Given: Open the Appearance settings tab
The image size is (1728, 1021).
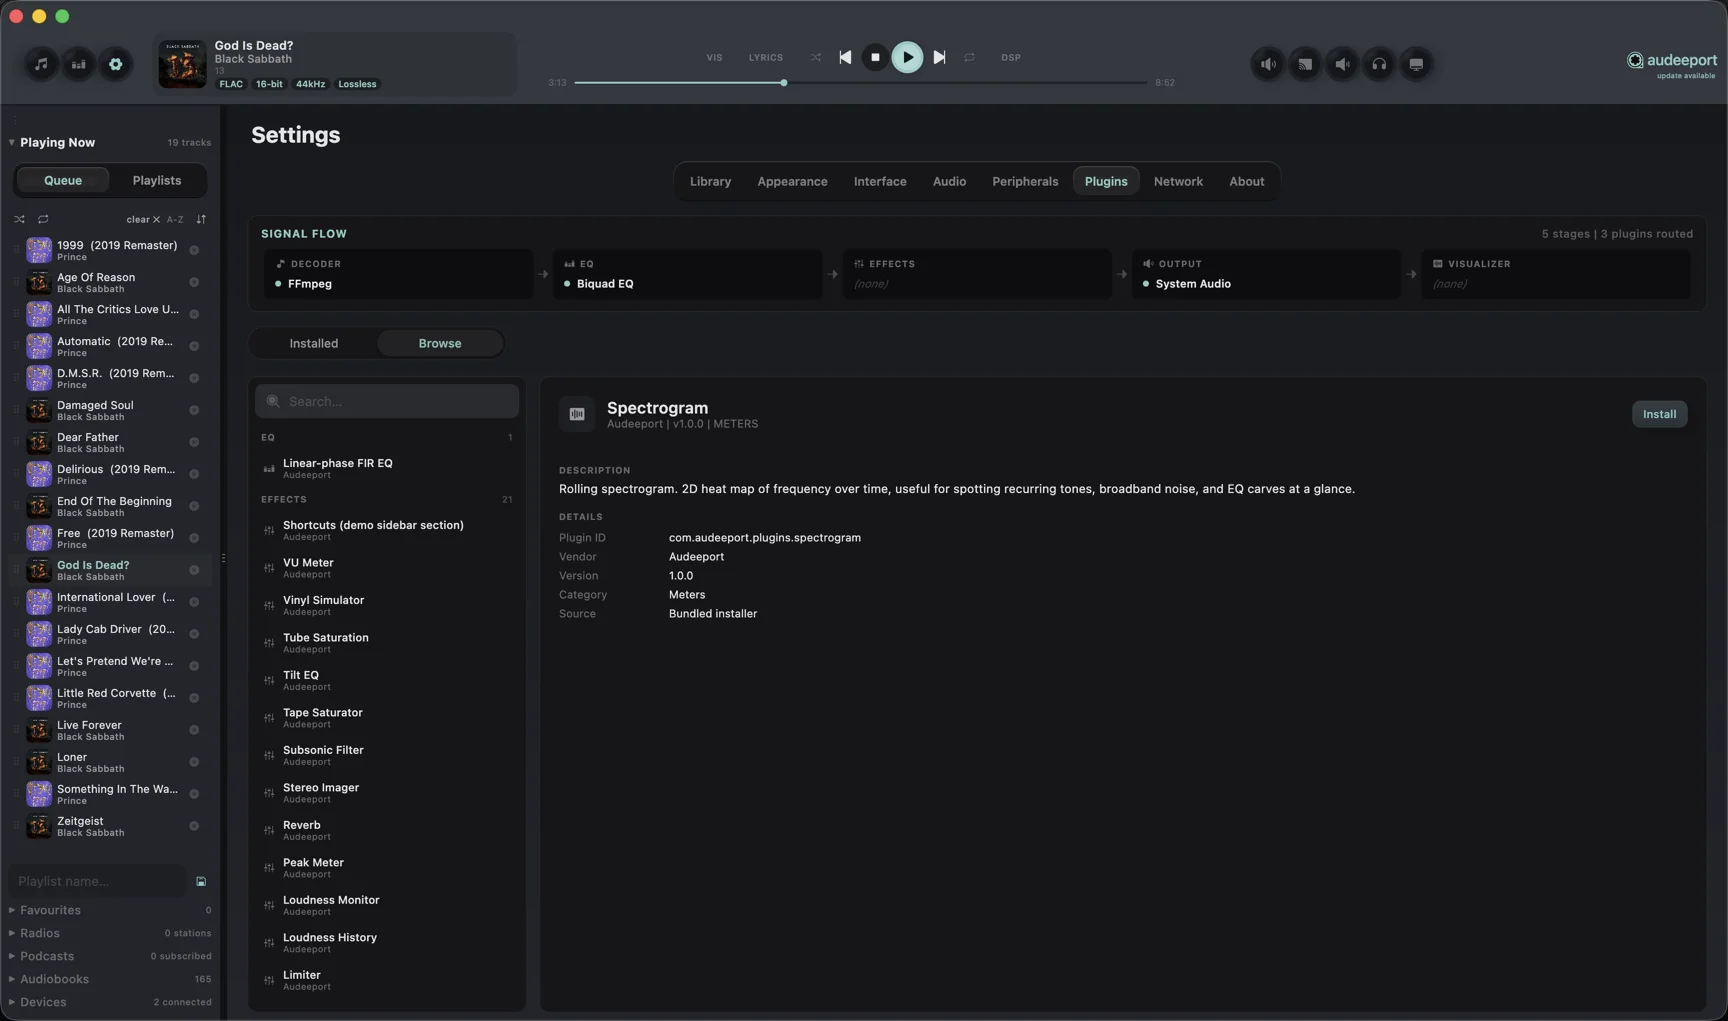Looking at the screenshot, I should point(792,181).
